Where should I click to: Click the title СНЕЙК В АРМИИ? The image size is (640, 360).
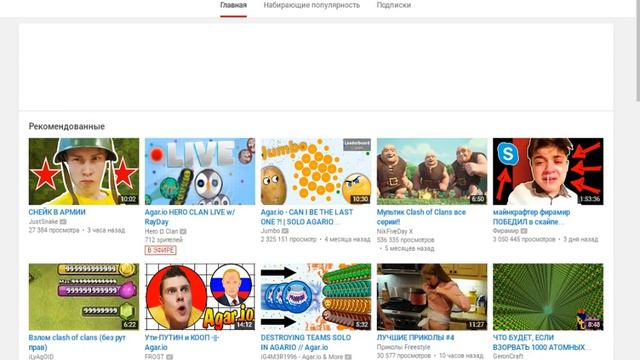(x=57, y=212)
